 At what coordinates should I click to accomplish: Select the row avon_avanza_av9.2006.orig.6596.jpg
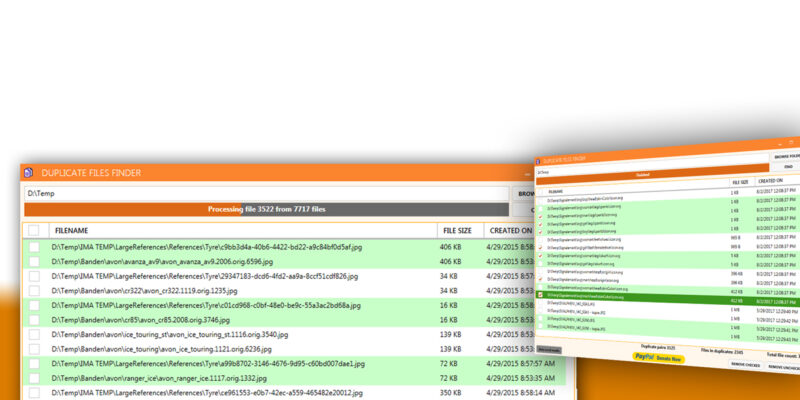coord(162,262)
